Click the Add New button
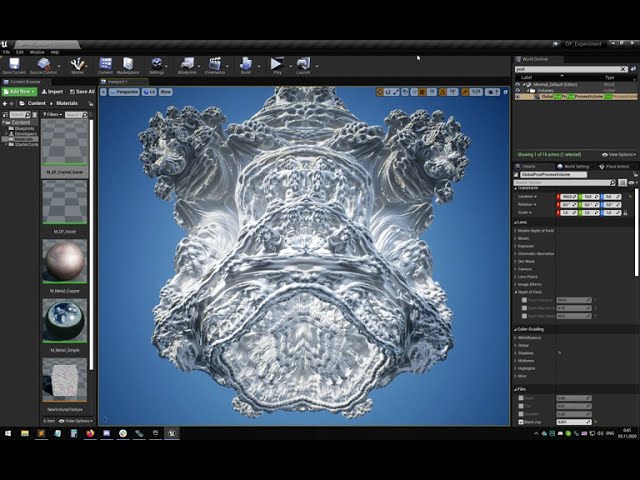 [x=20, y=92]
